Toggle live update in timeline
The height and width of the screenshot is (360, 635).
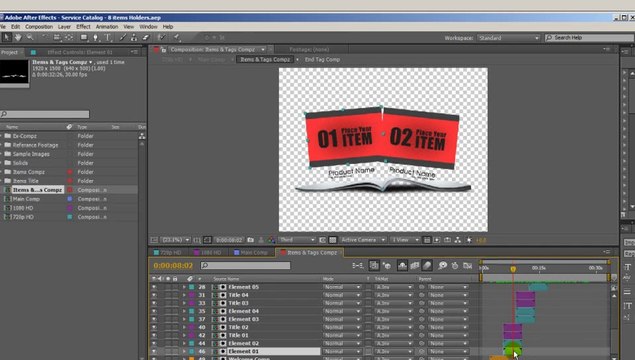[374, 265]
